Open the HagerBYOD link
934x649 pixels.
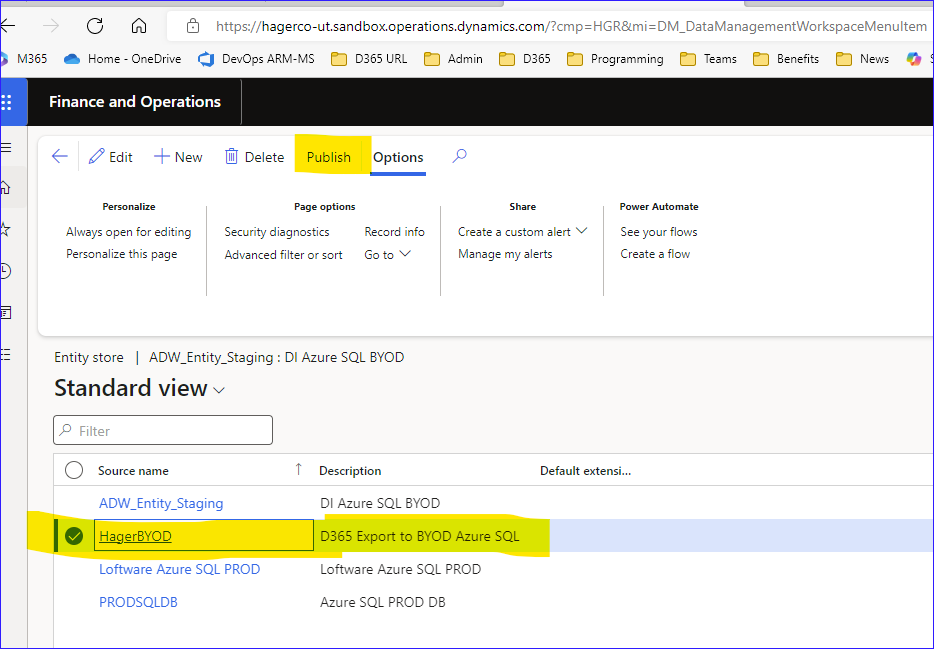pyautogui.click(x=135, y=536)
